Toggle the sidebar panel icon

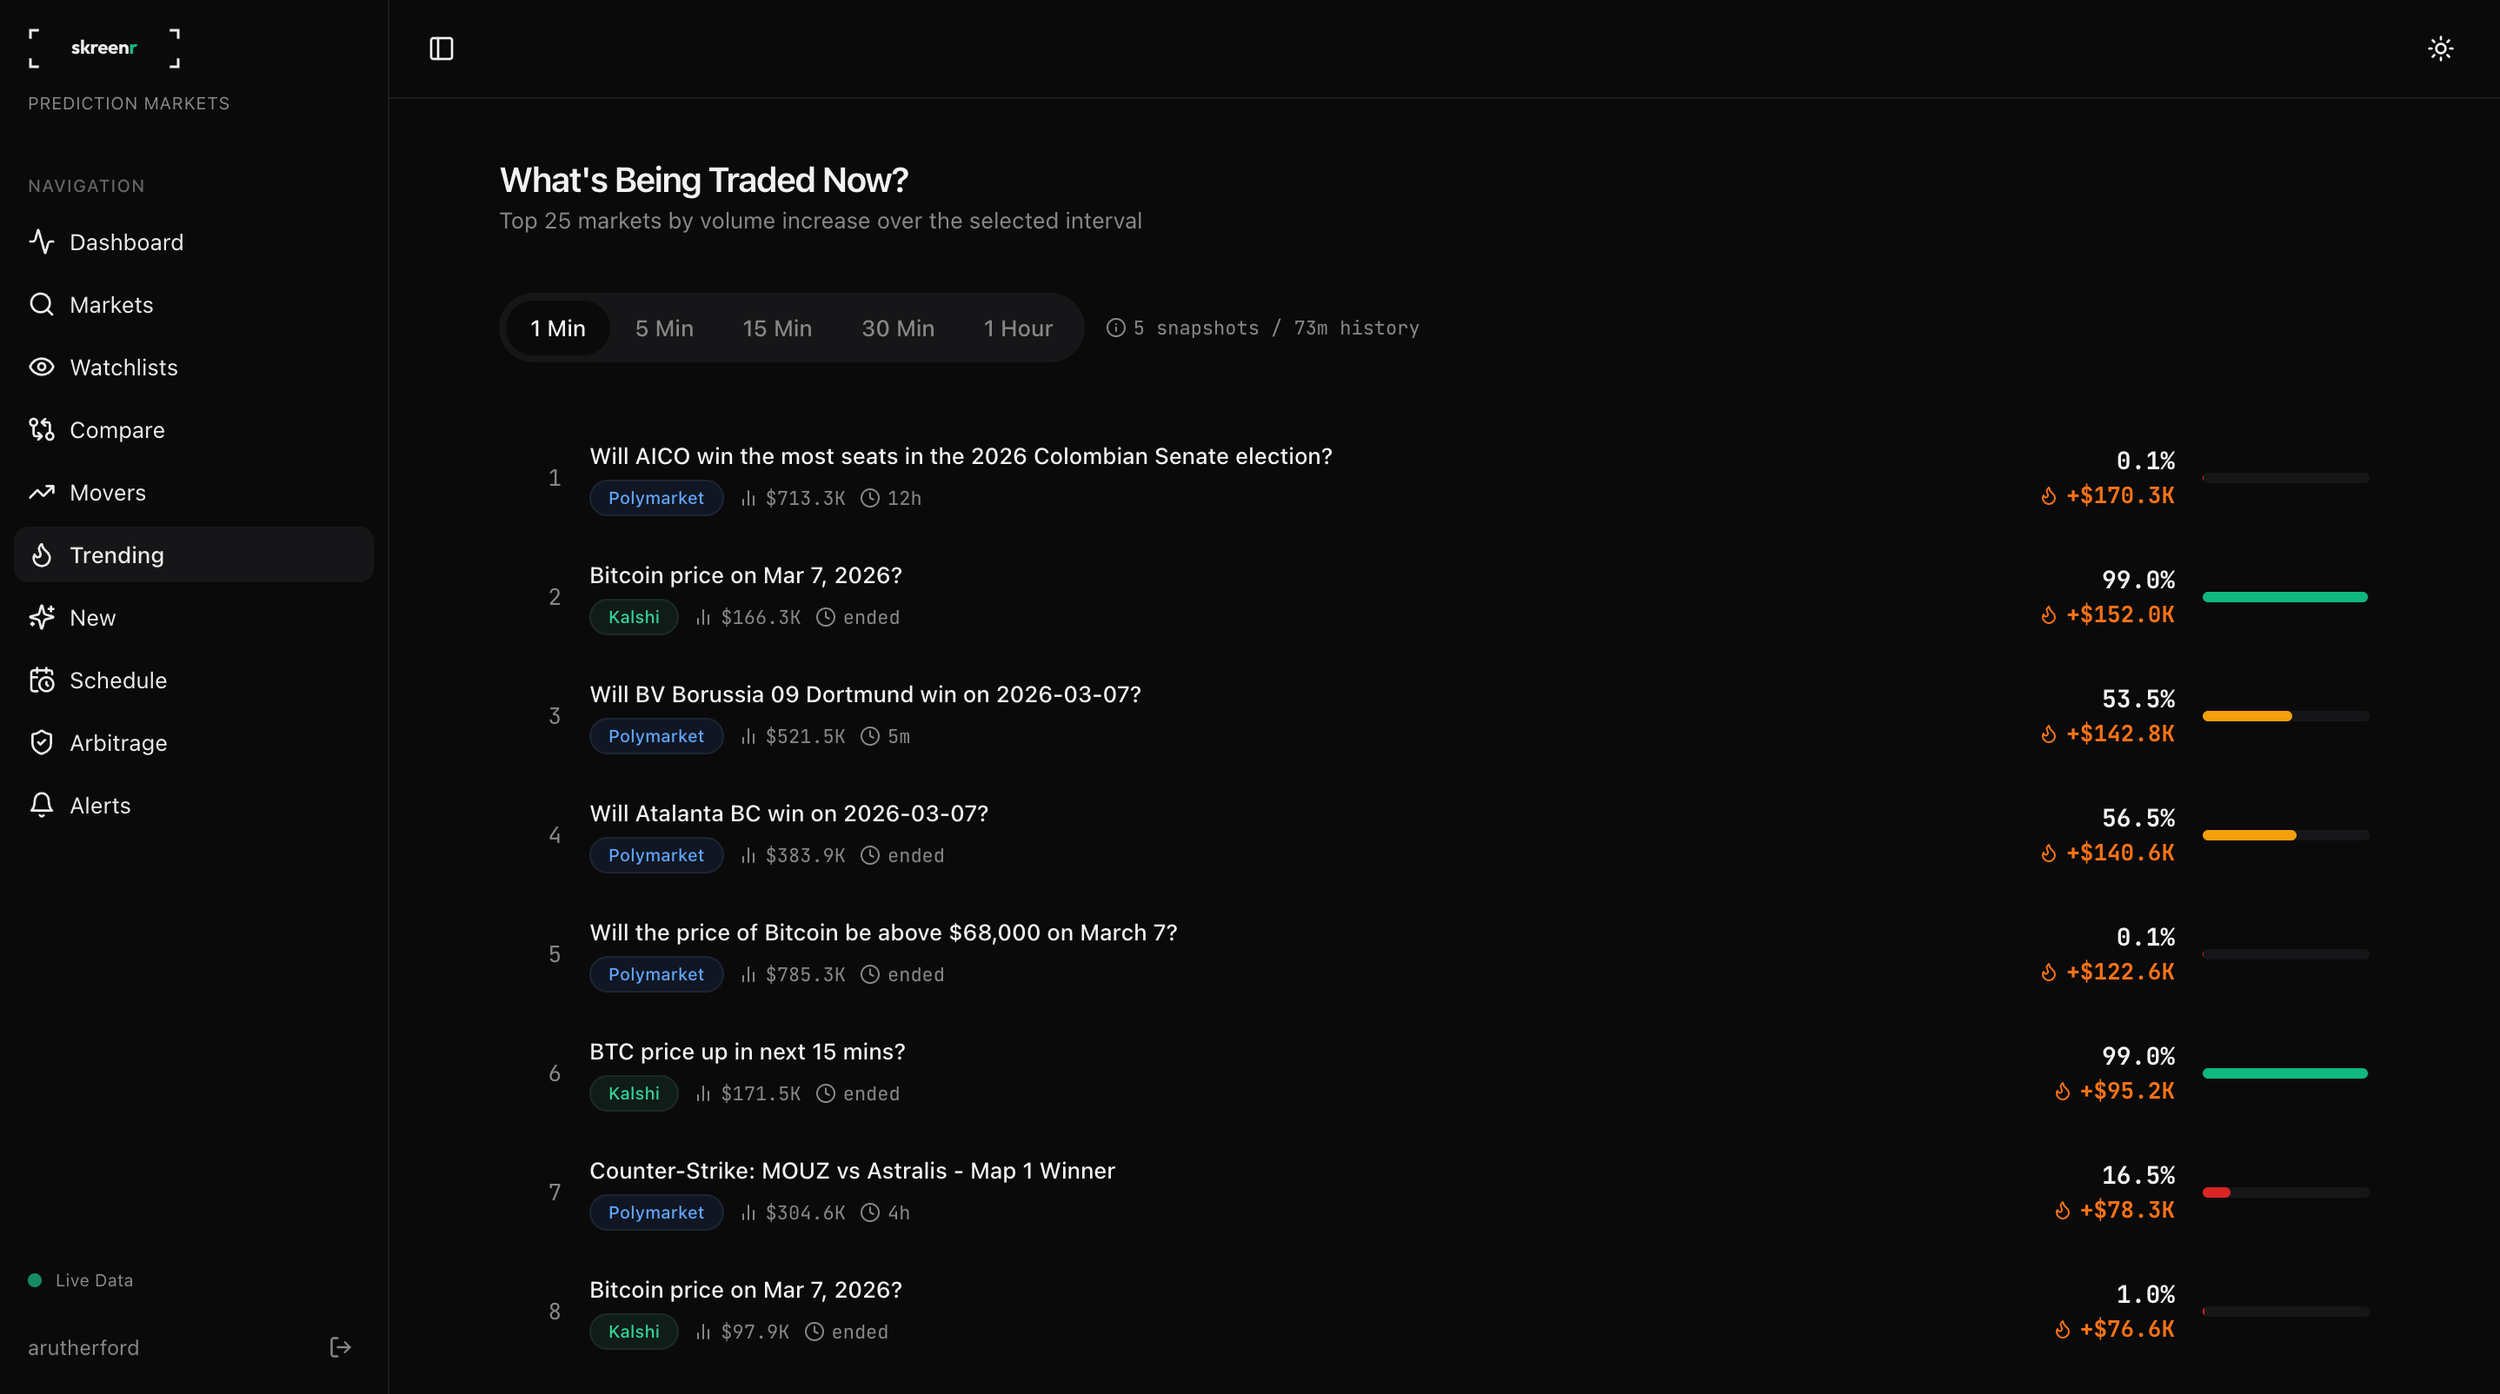coord(441,48)
